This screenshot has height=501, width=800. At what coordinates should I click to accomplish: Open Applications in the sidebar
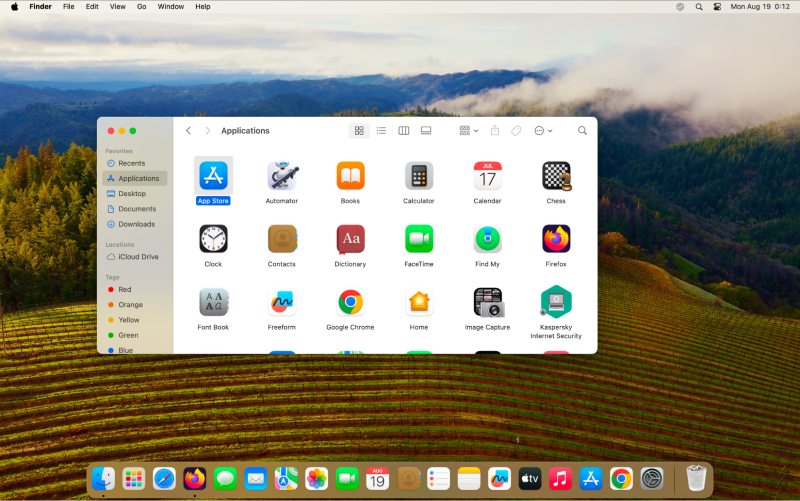tap(135, 178)
